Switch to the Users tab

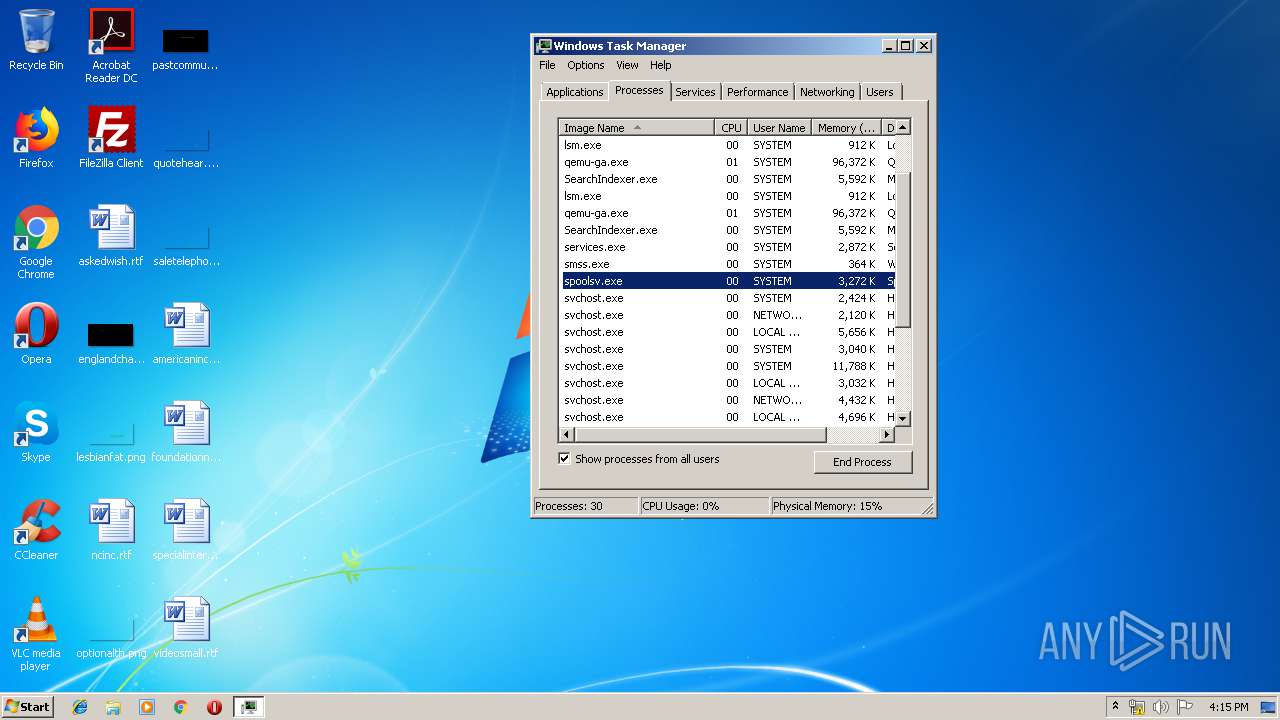pyautogui.click(x=880, y=92)
